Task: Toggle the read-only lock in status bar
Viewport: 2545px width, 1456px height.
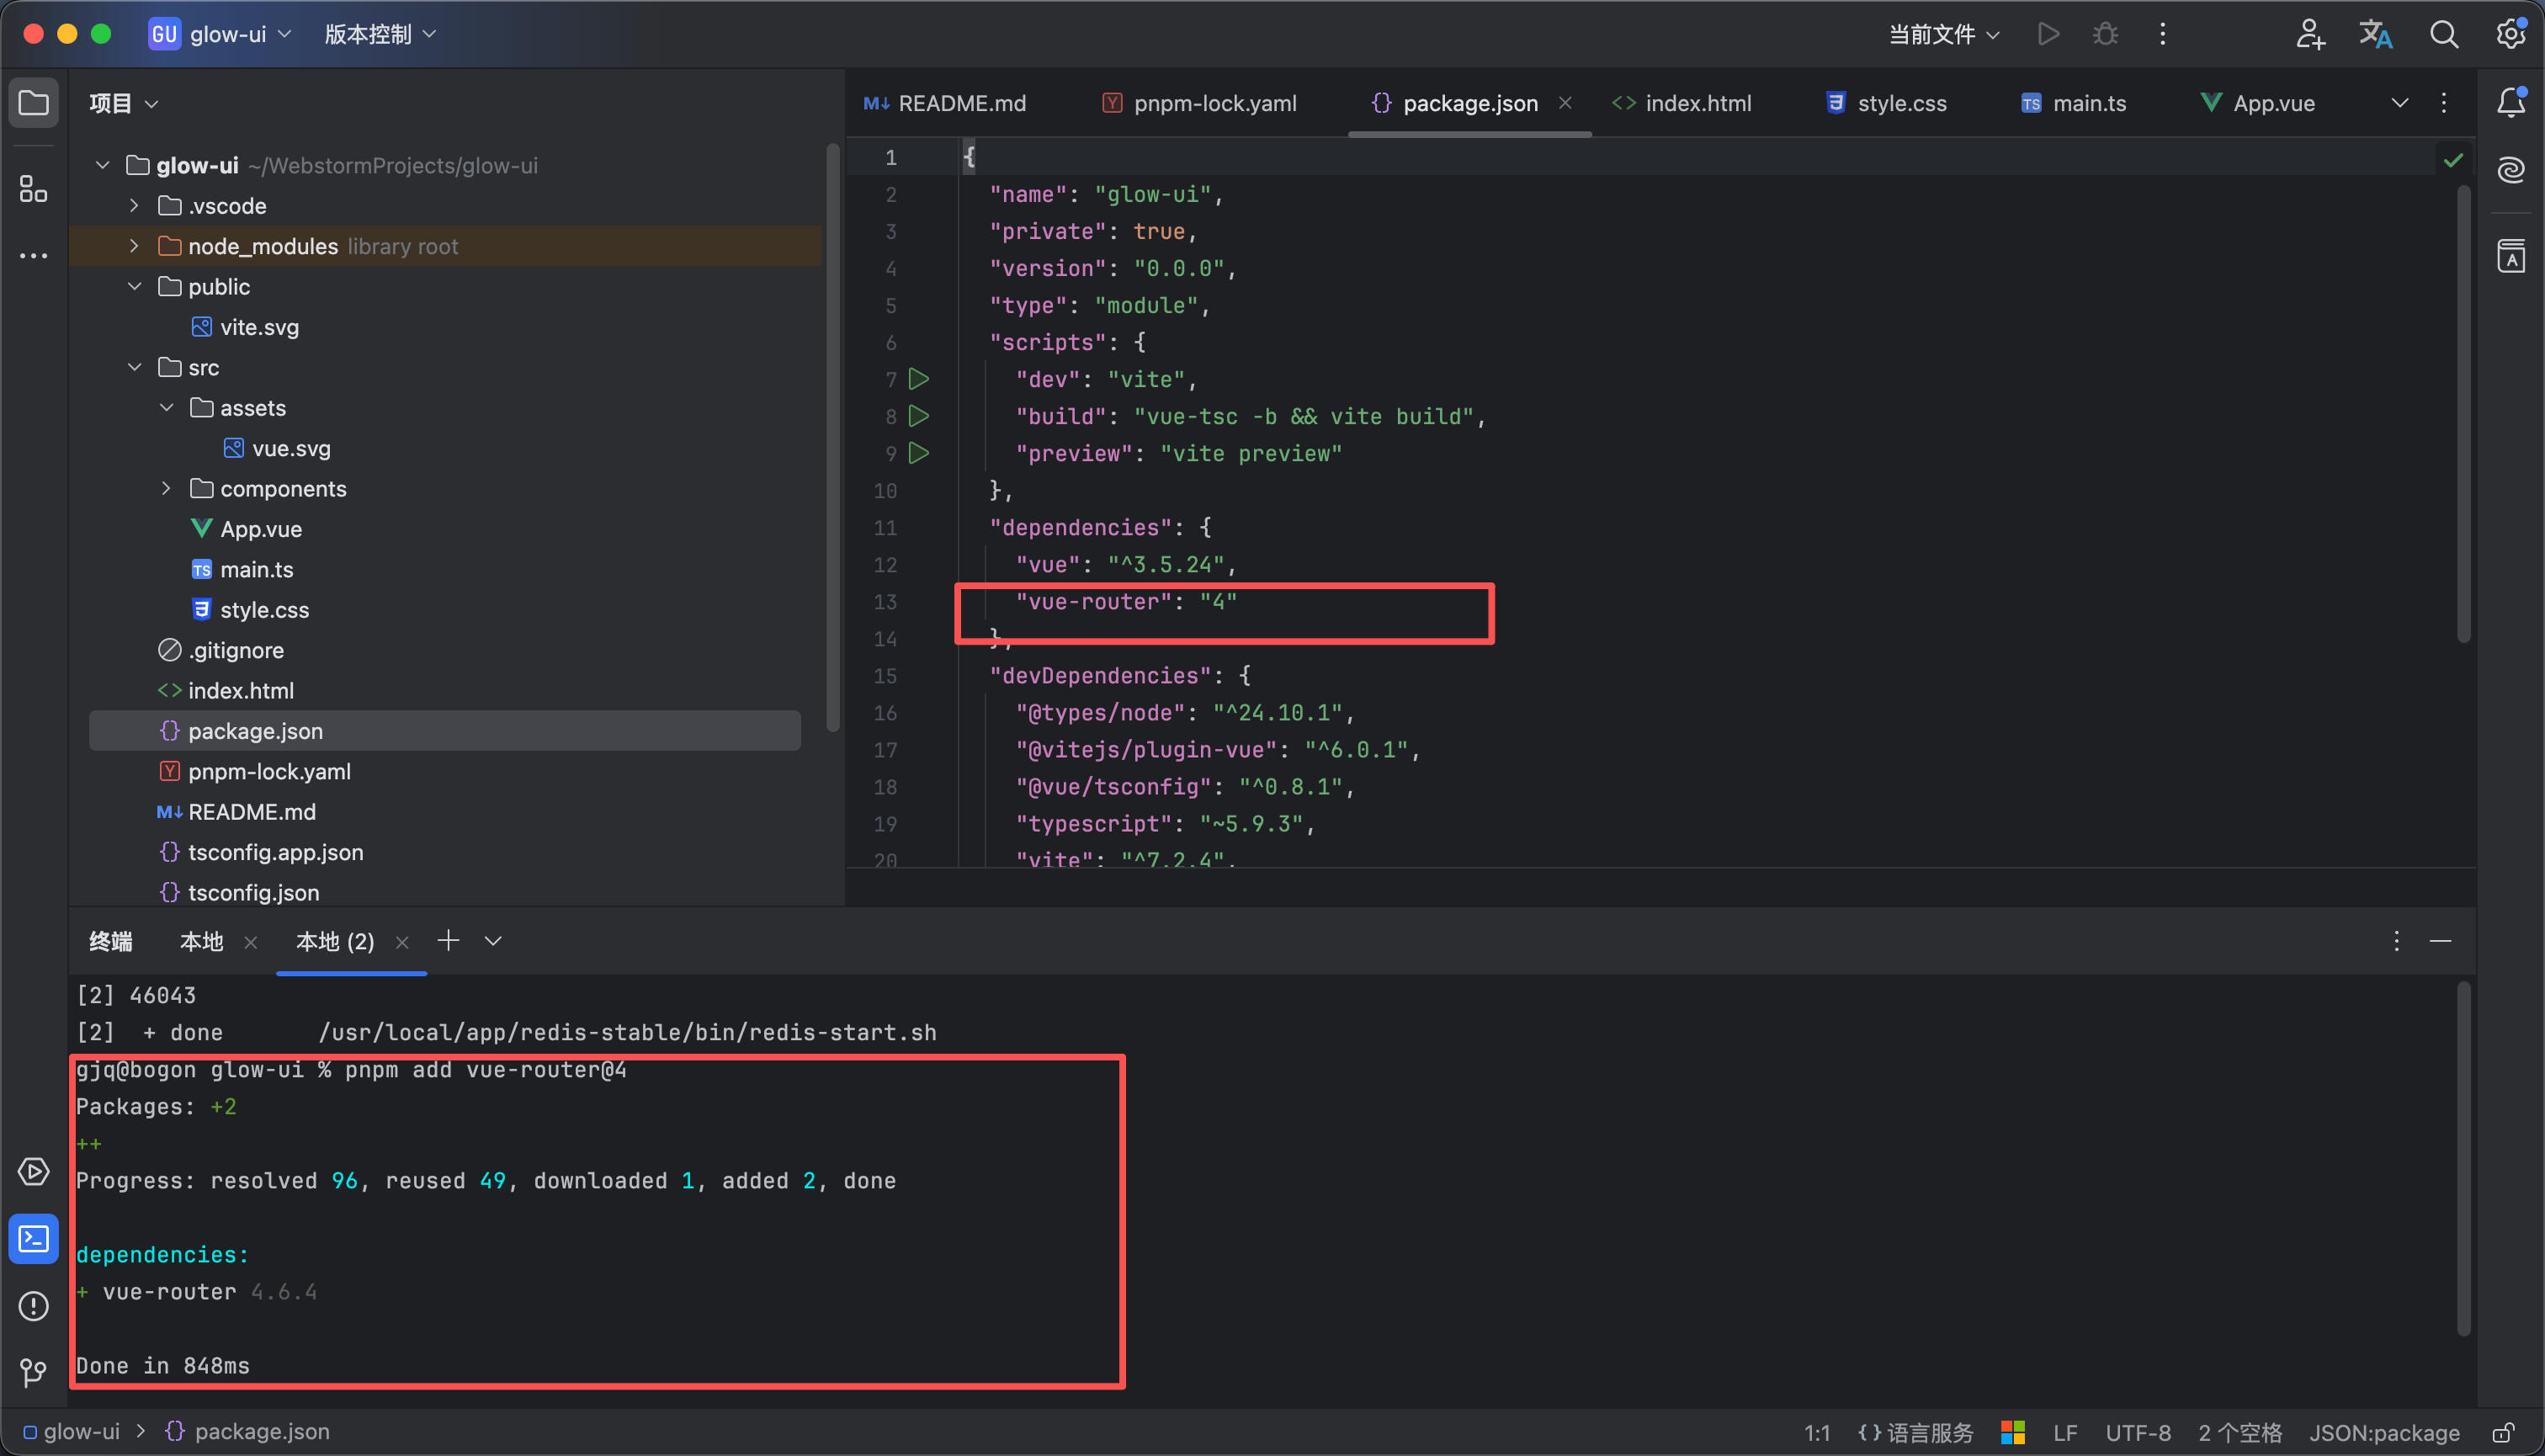Action: coord(2502,1432)
